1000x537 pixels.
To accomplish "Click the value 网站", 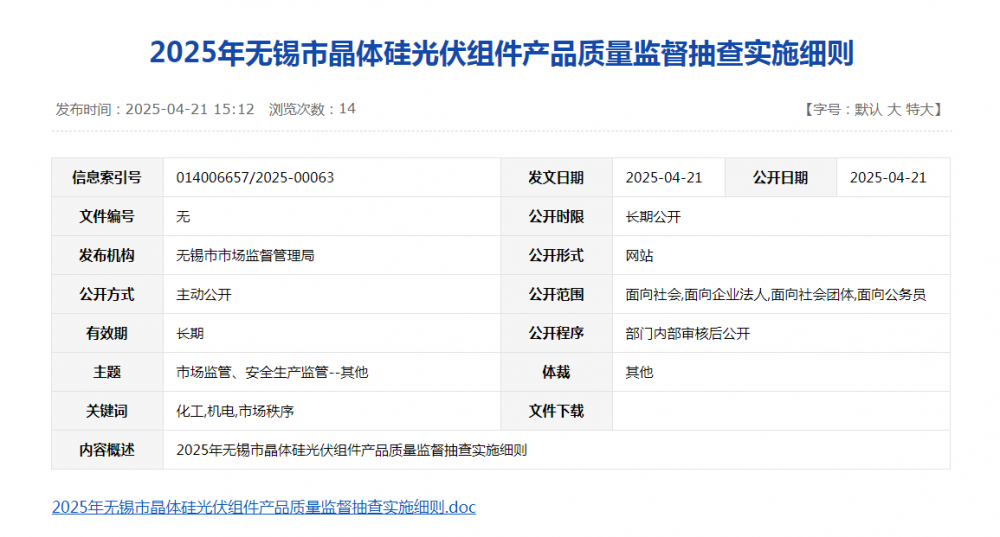I will click(640, 256).
